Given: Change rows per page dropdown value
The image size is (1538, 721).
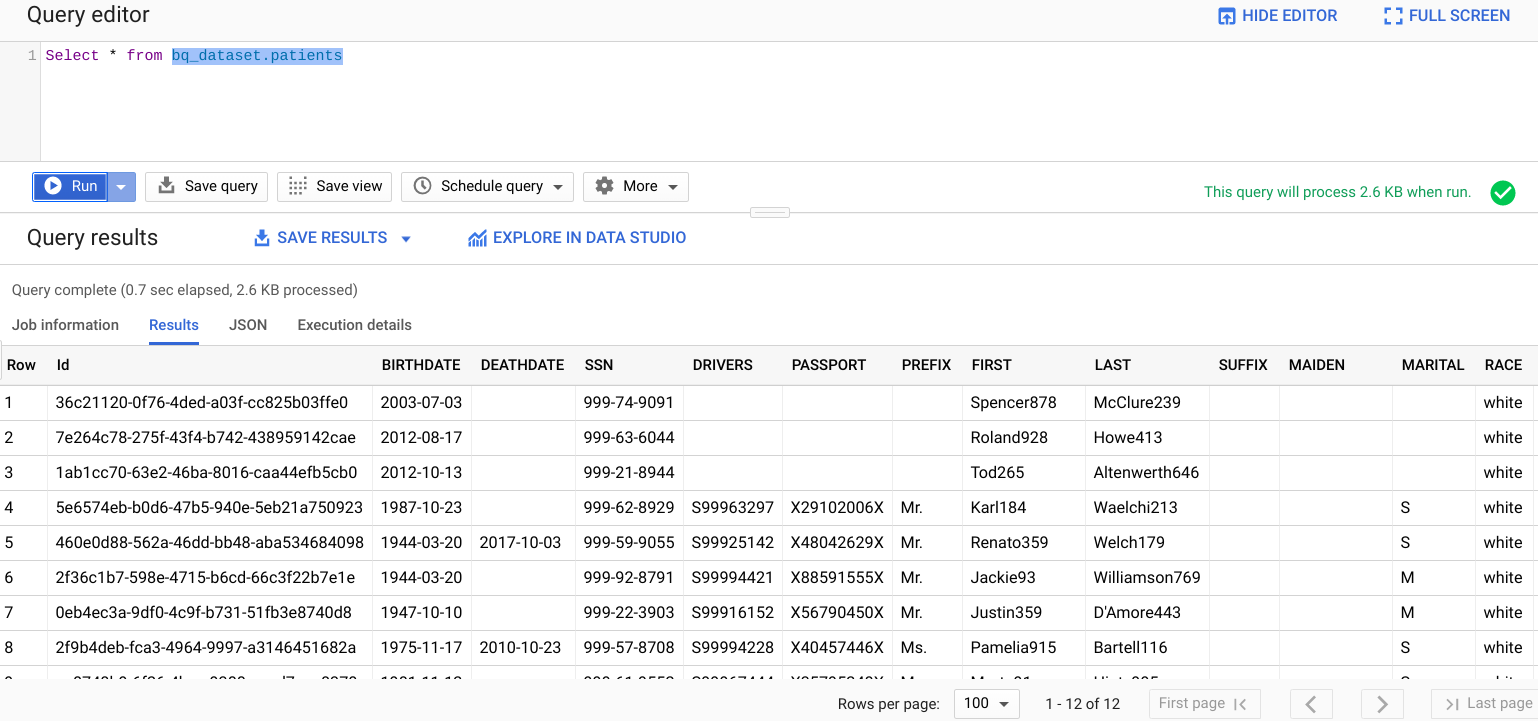Looking at the screenshot, I should click(986, 704).
